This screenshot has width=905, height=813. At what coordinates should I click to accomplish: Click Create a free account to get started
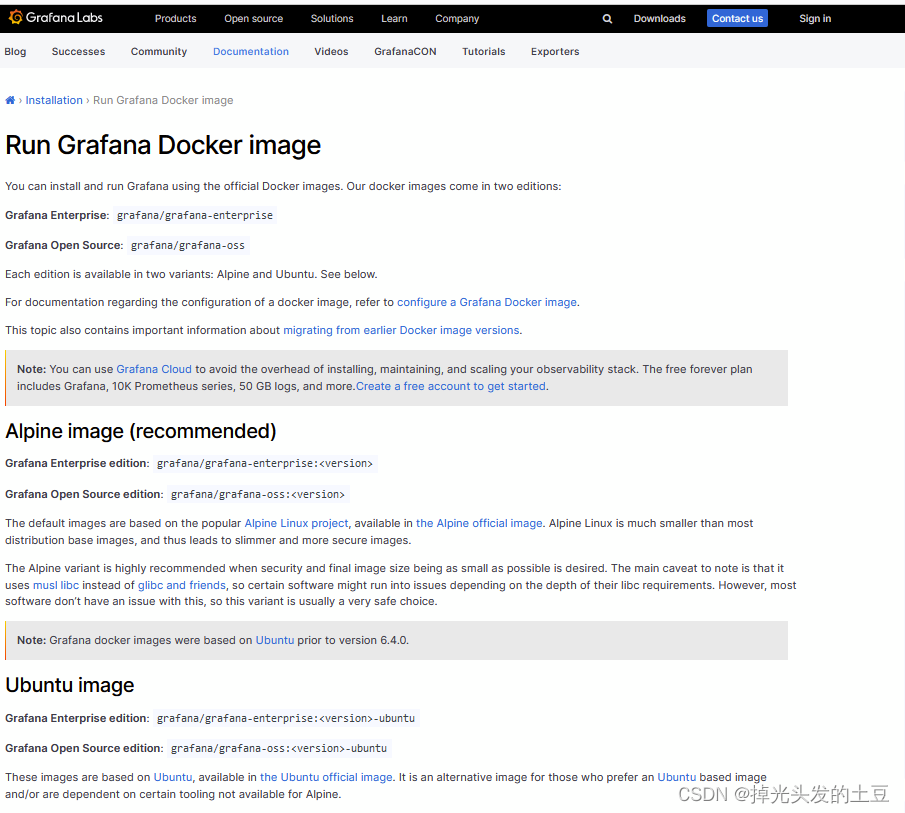[x=451, y=386]
